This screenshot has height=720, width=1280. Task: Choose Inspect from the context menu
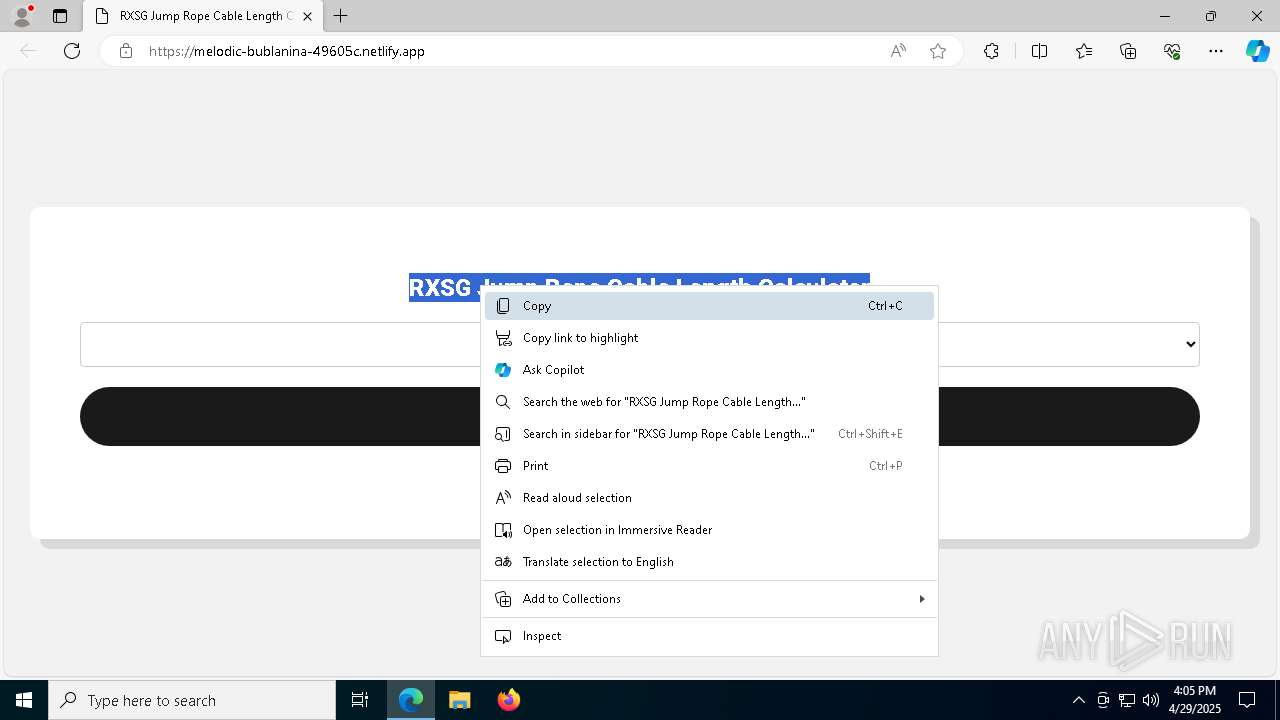click(x=709, y=636)
